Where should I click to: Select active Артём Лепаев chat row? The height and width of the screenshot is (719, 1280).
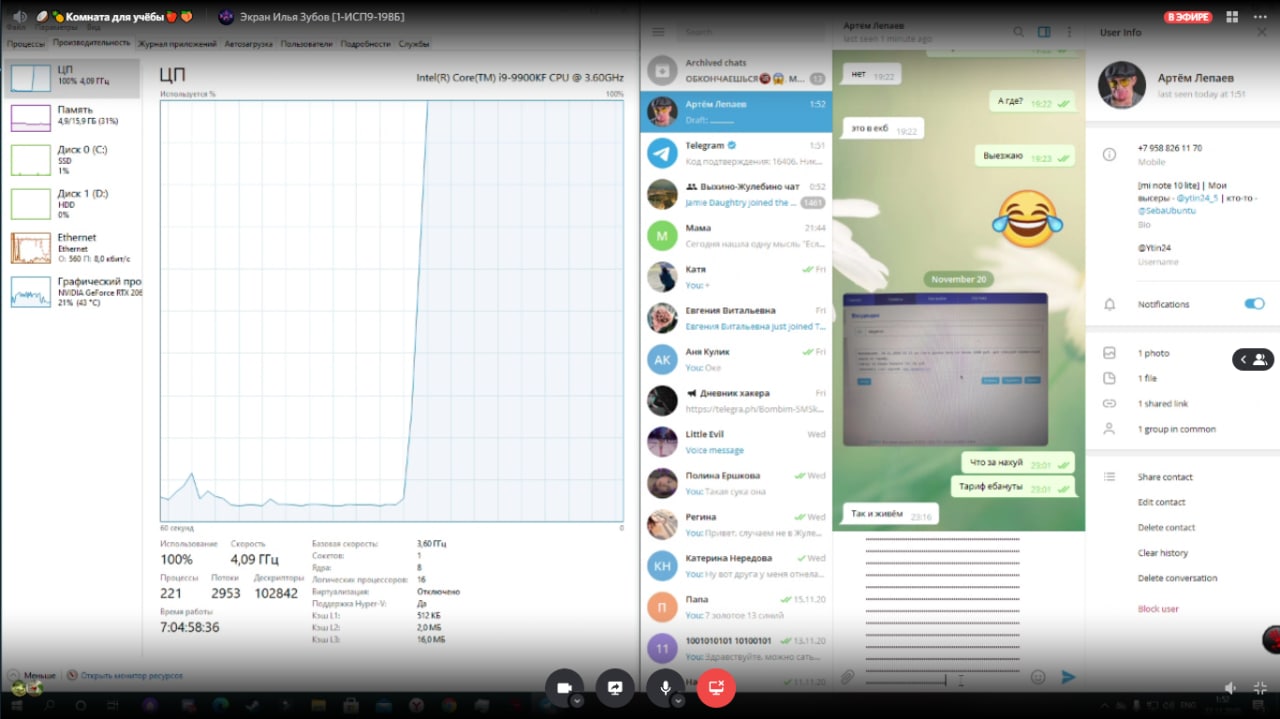point(736,112)
